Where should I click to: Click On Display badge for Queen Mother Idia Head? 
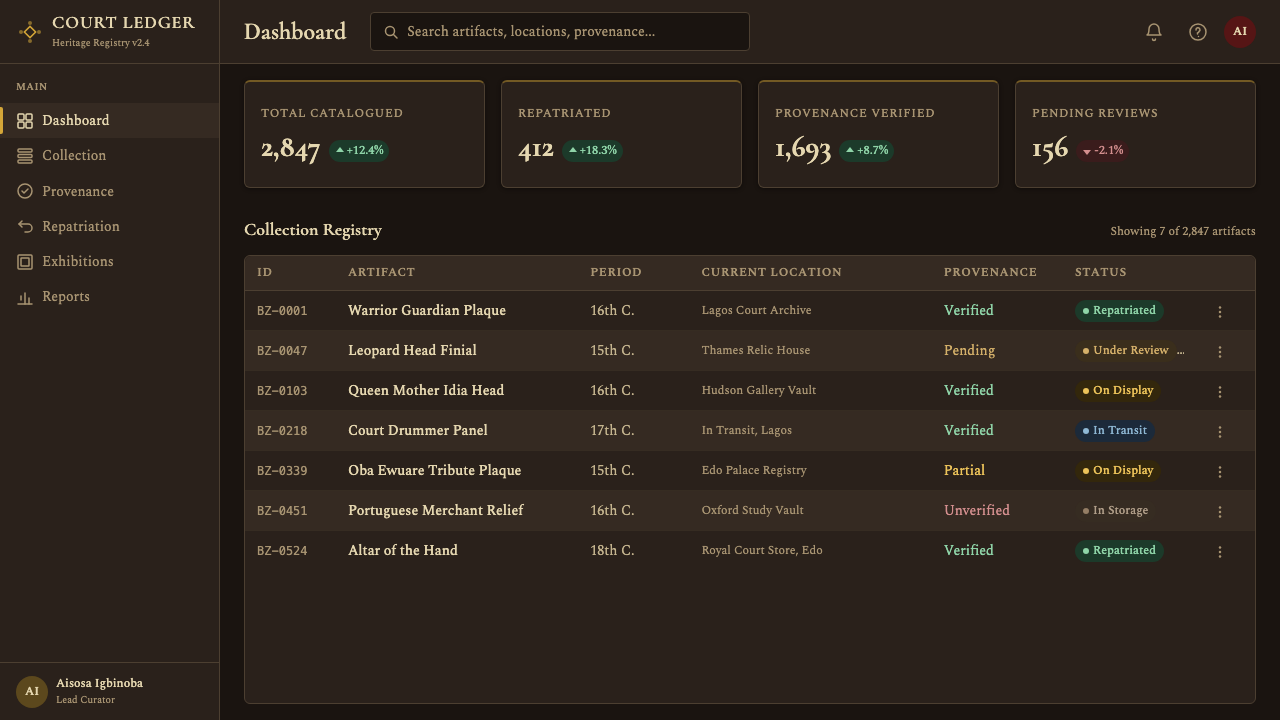click(1118, 391)
